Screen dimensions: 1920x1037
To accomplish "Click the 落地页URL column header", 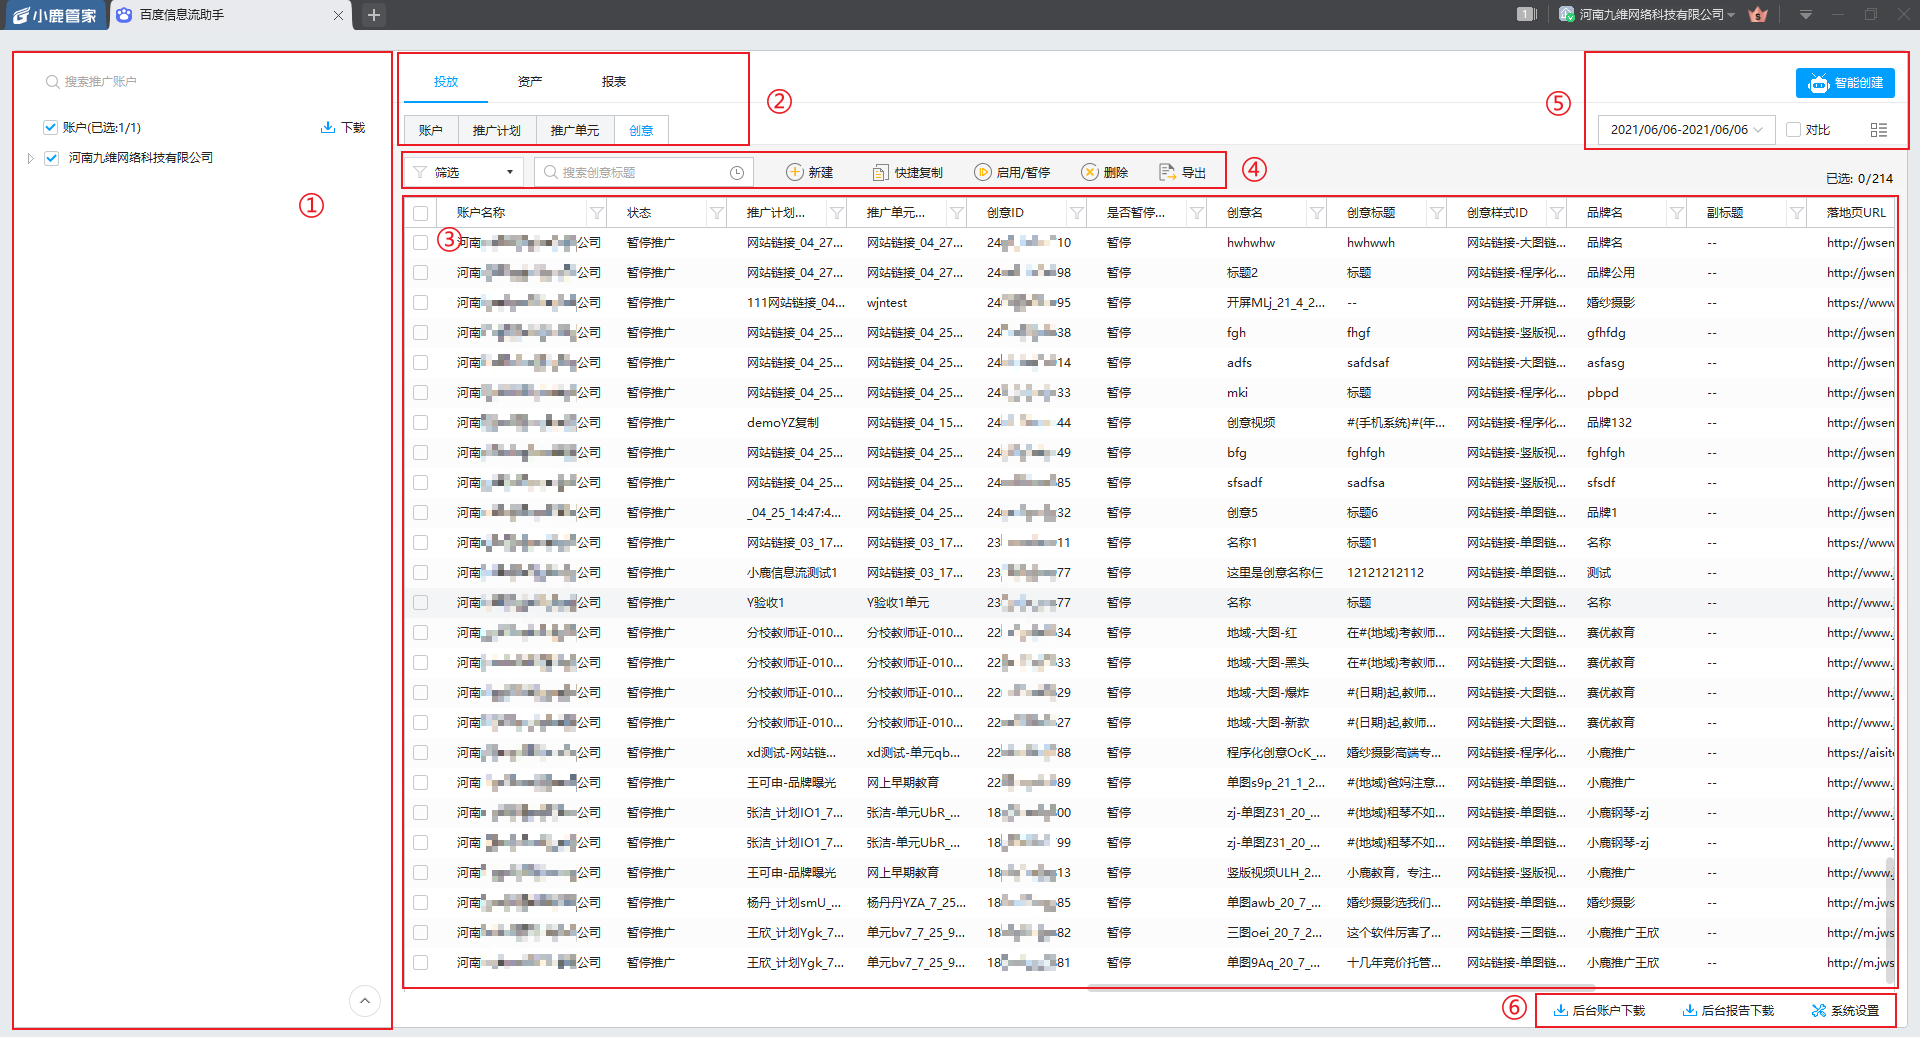I will (x=1856, y=212).
